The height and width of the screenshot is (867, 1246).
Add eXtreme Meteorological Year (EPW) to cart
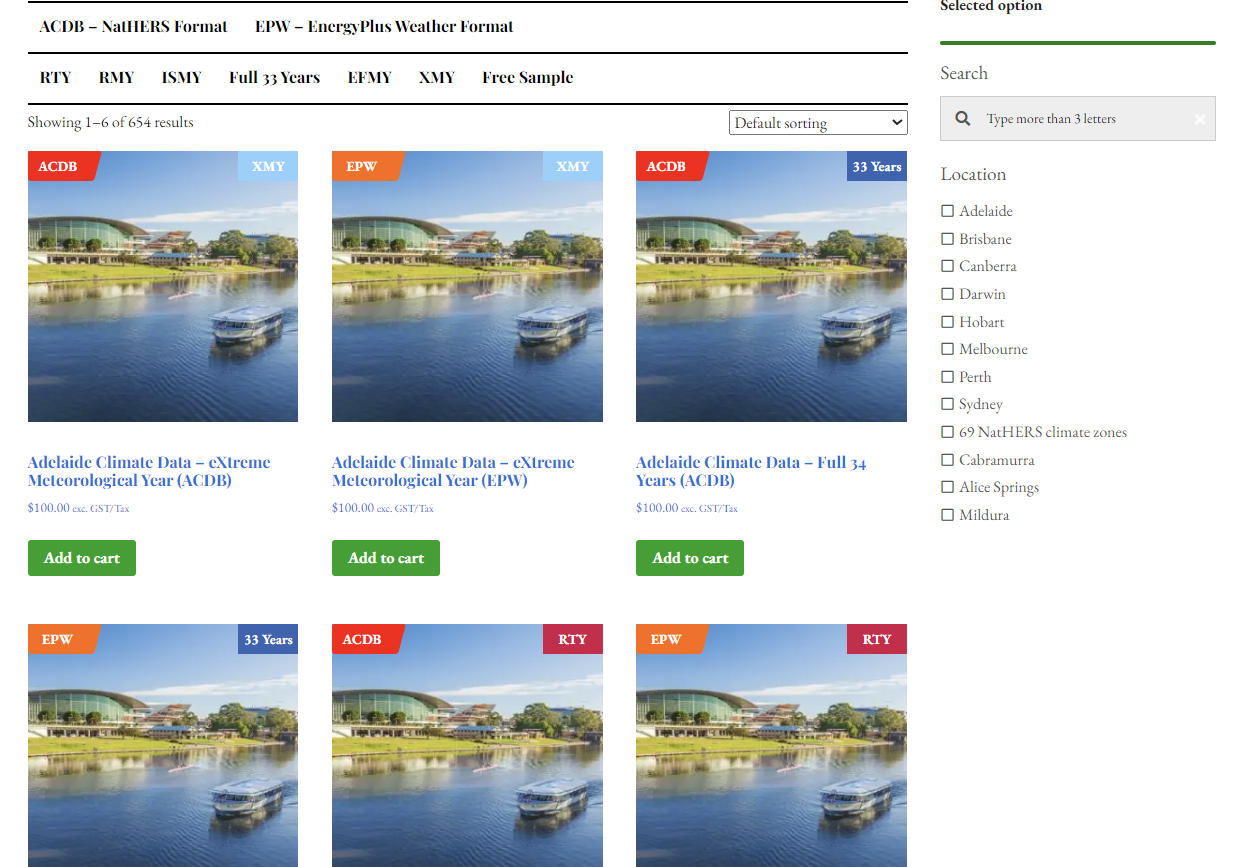(386, 558)
